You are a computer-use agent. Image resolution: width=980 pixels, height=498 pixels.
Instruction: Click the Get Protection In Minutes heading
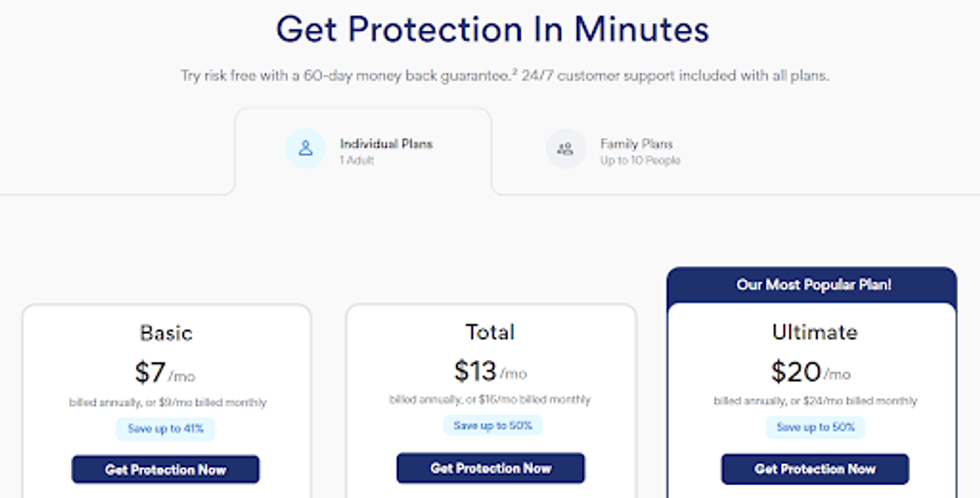[492, 29]
